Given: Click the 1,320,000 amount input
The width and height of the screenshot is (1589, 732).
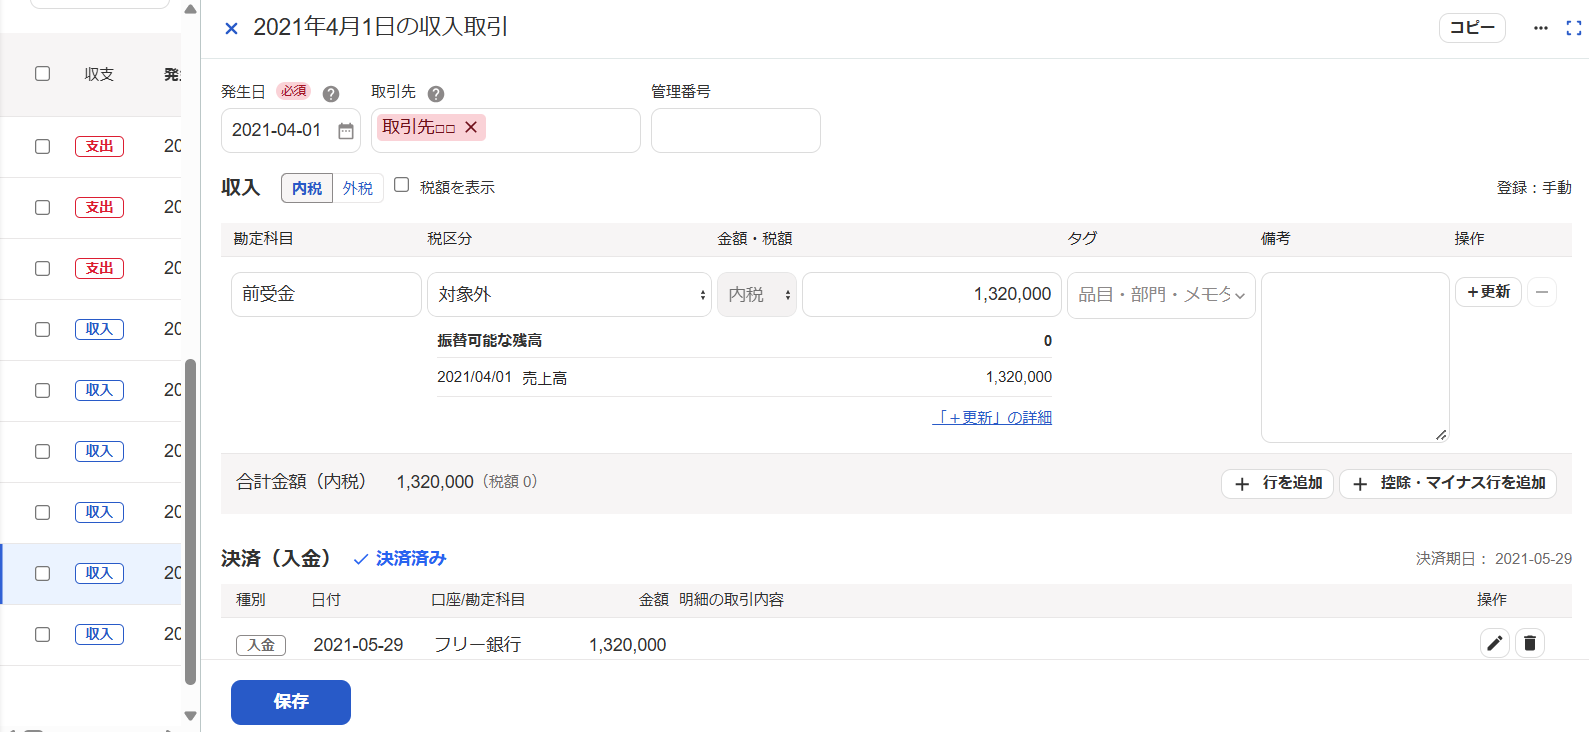Looking at the screenshot, I should [932, 294].
